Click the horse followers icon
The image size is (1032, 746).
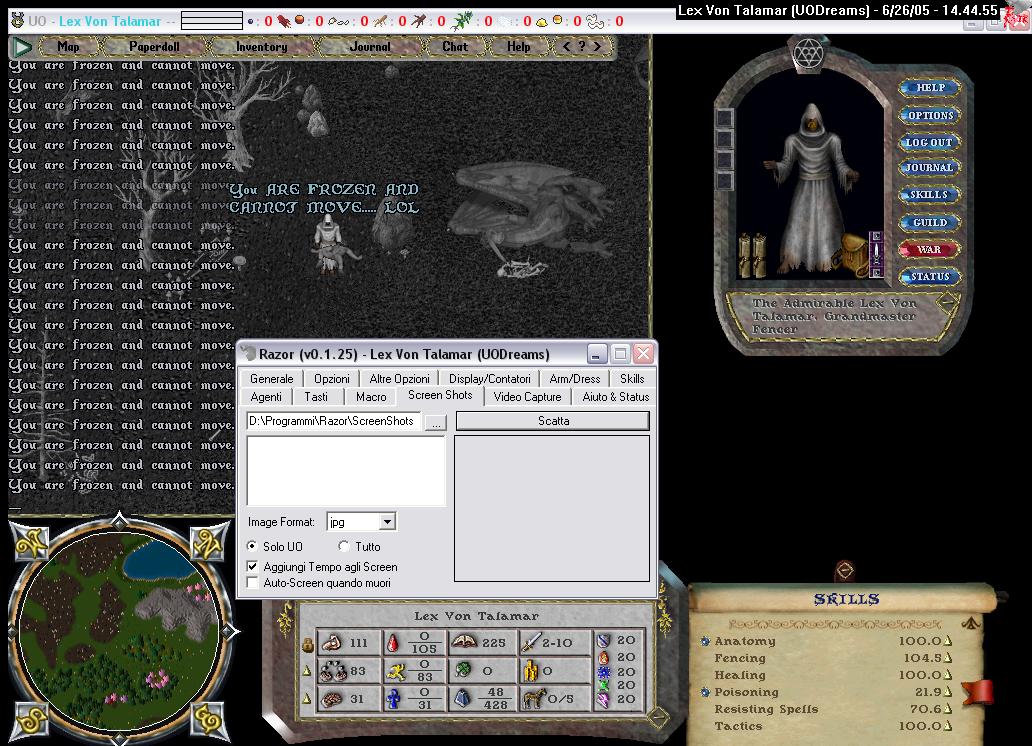534,699
